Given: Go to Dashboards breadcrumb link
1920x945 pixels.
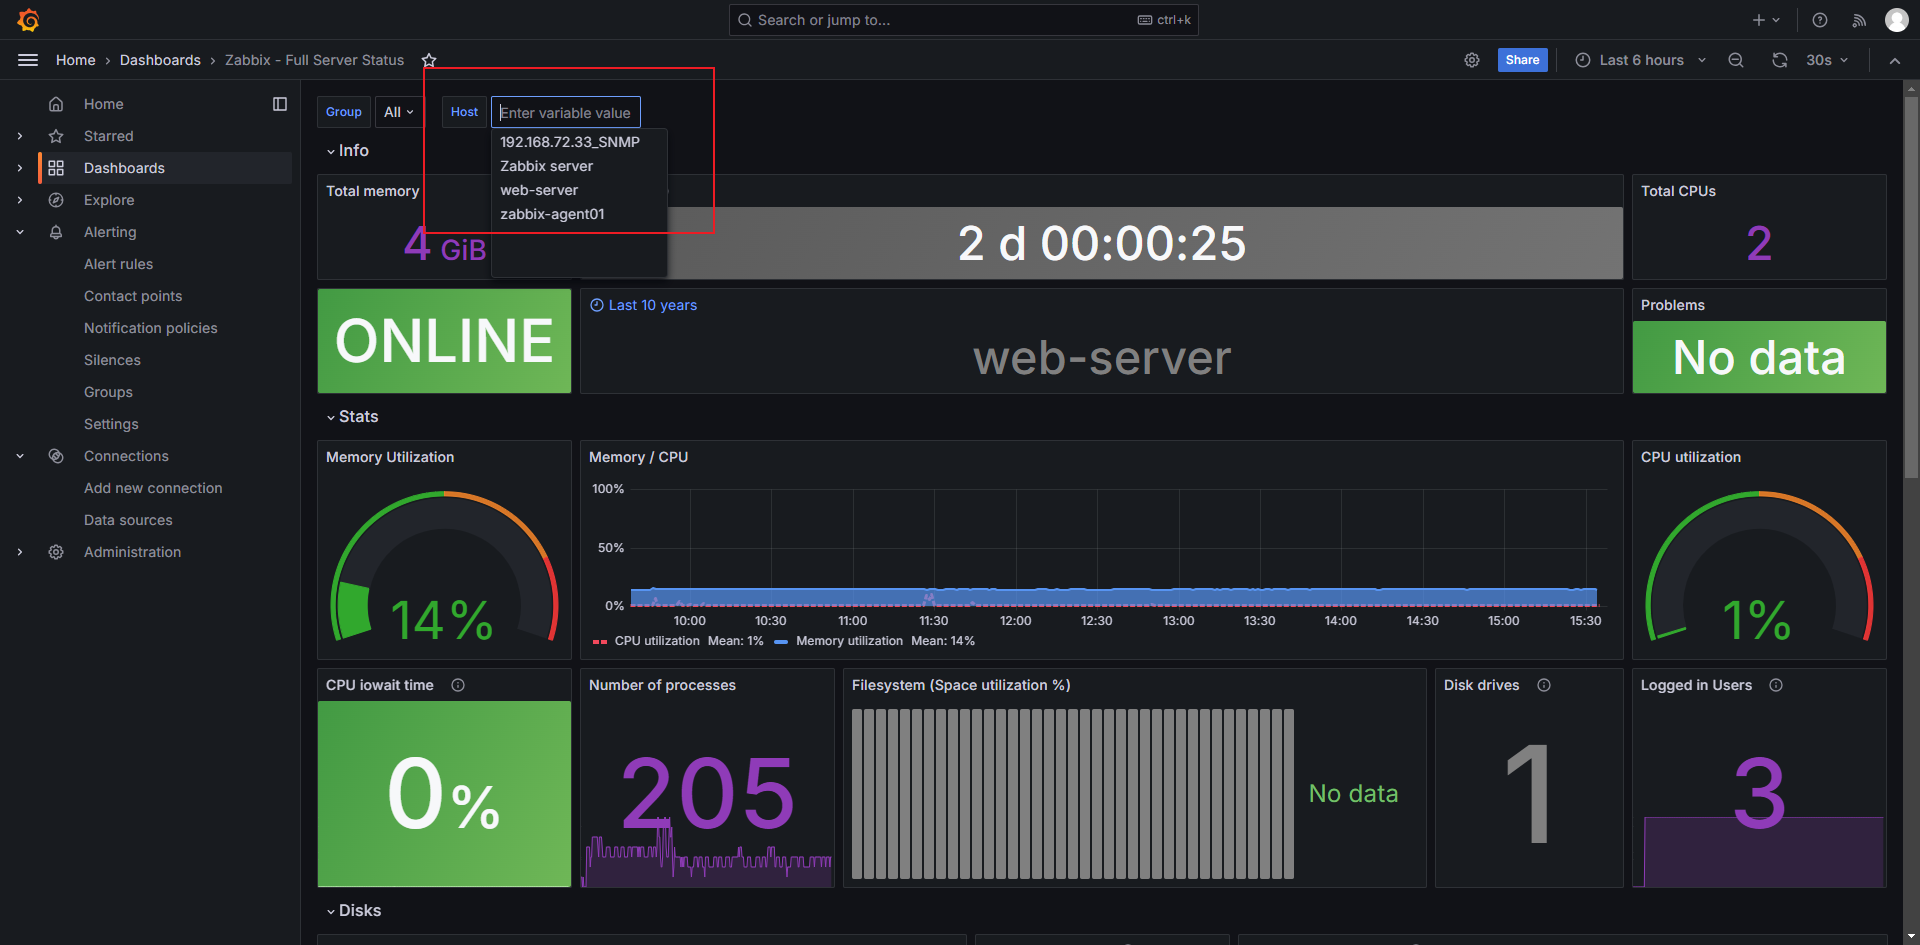Looking at the screenshot, I should tap(160, 60).
